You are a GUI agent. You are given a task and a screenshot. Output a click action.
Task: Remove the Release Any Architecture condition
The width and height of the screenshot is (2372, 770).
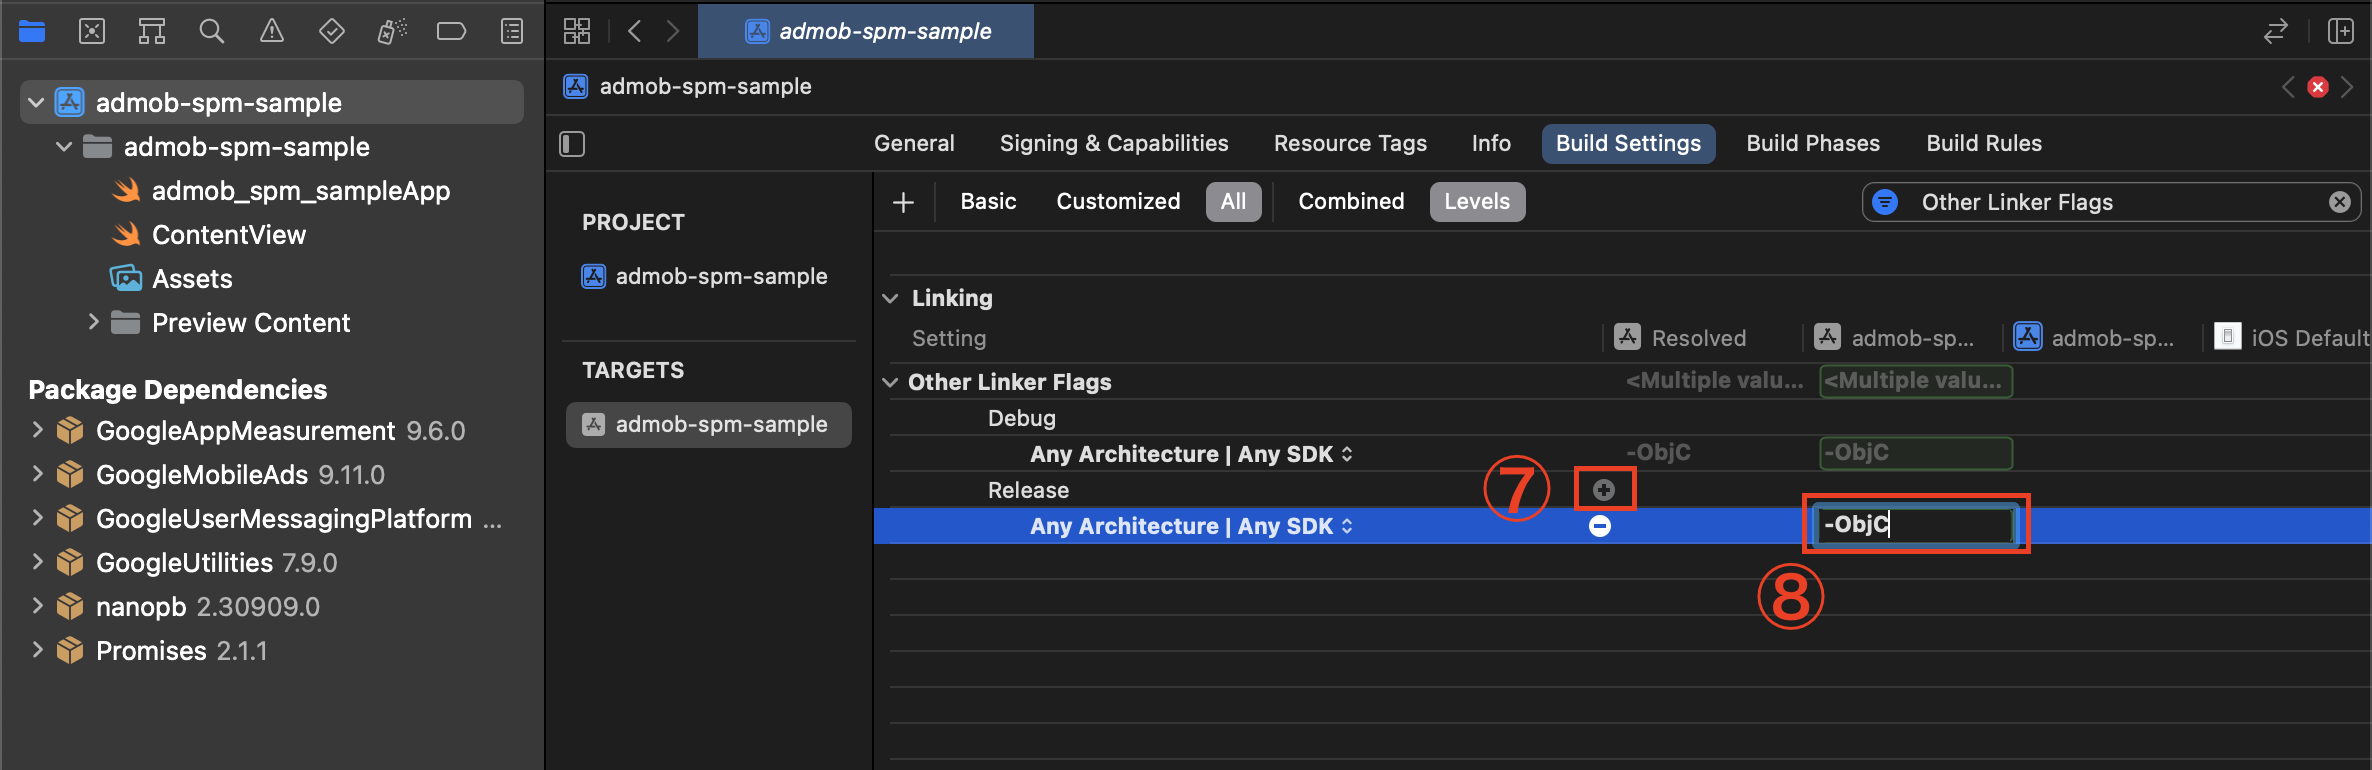tap(1600, 526)
